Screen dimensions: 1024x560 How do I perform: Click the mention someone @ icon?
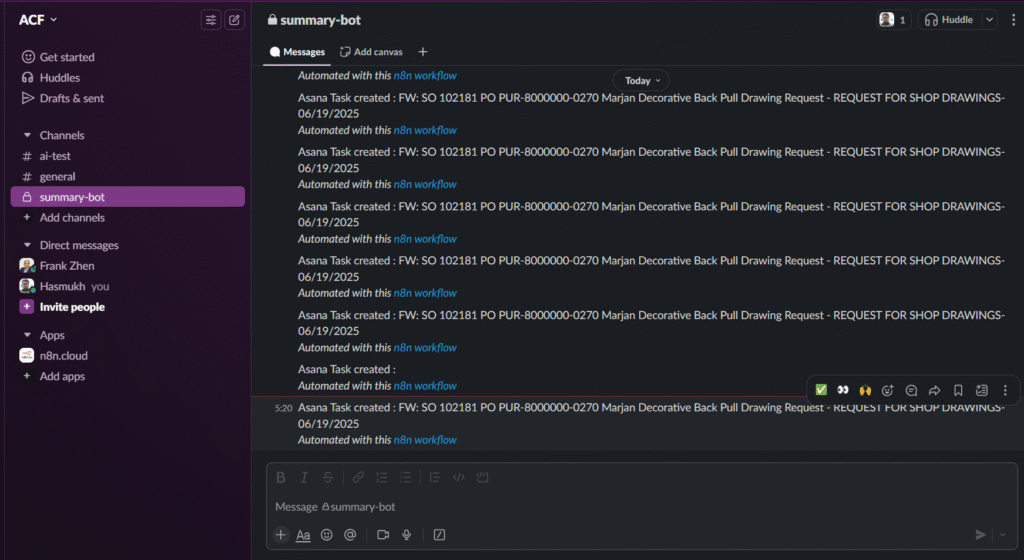[350, 535]
